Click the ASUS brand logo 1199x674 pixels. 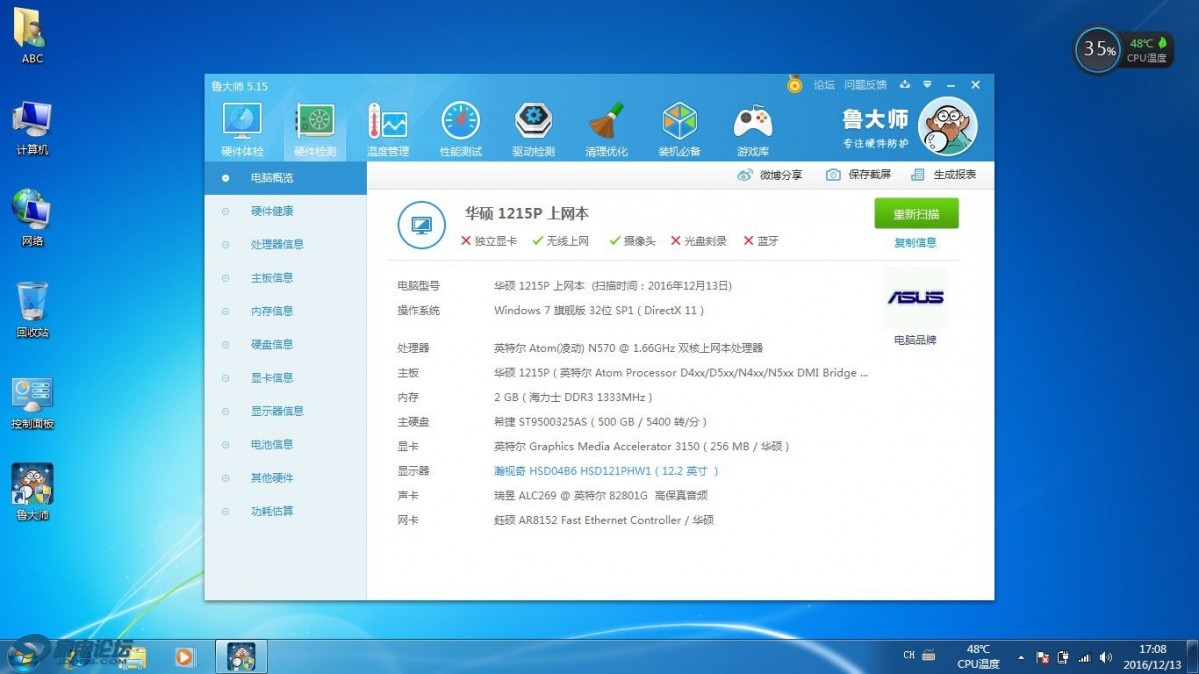tap(915, 297)
